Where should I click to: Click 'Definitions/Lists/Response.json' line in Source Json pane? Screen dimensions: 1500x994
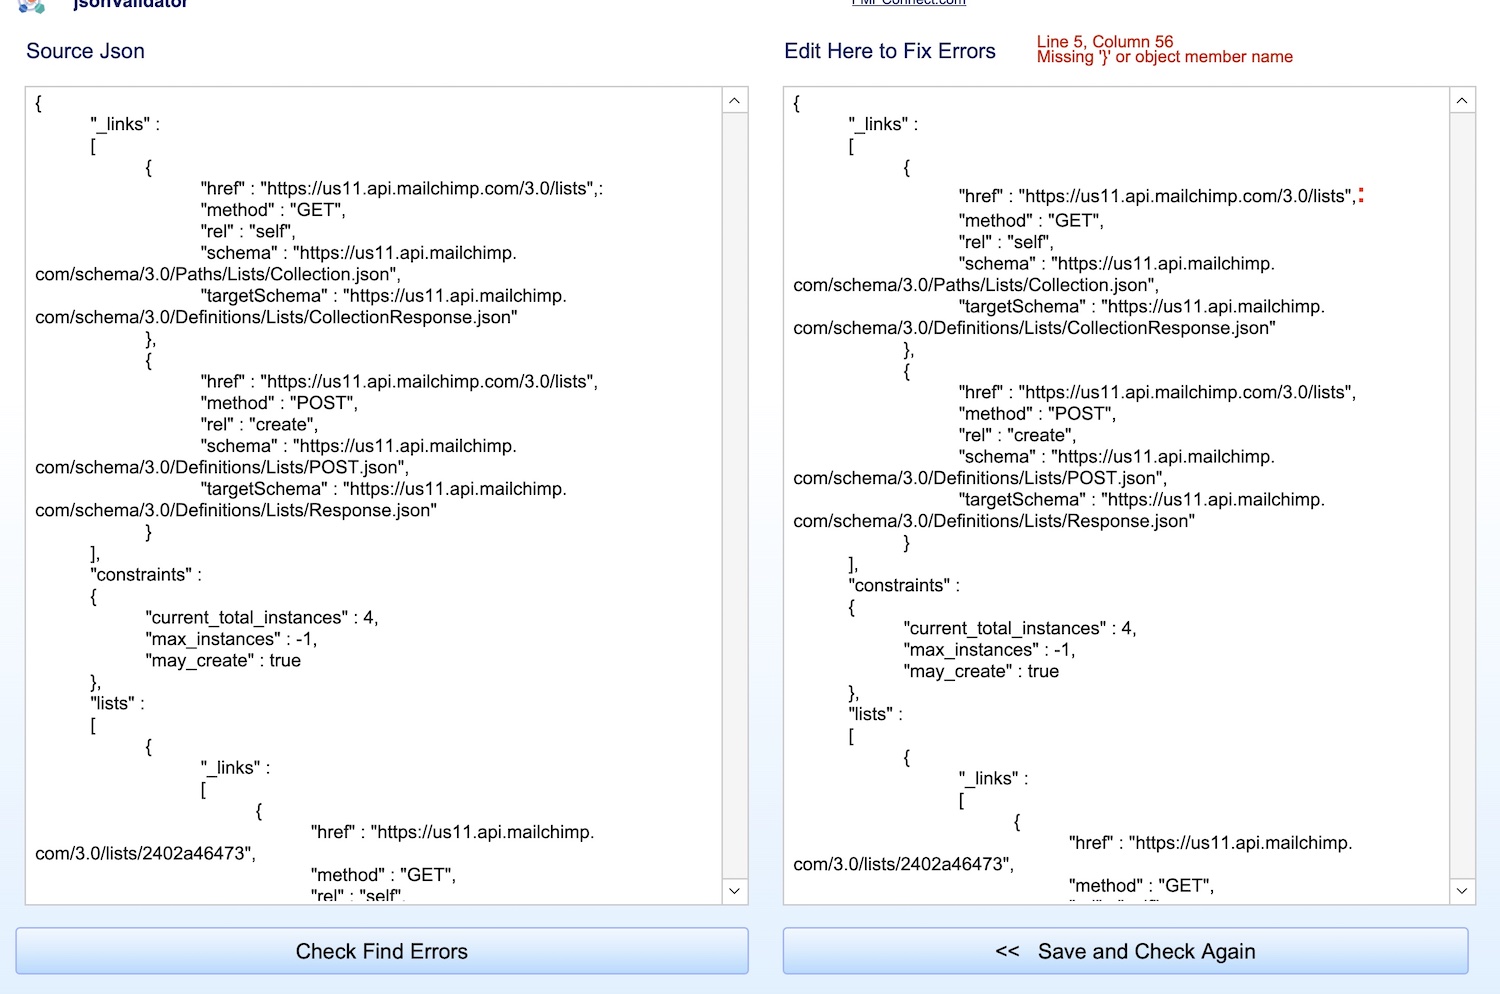pos(236,510)
